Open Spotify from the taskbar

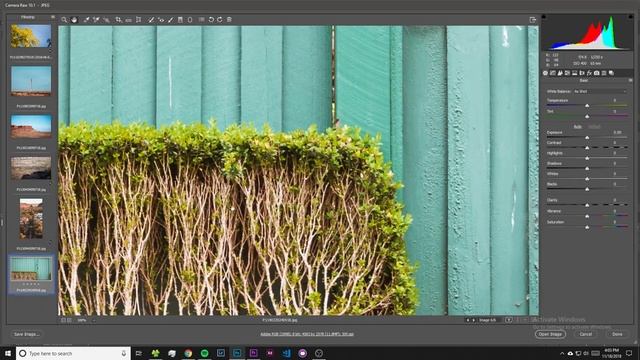coord(204,353)
